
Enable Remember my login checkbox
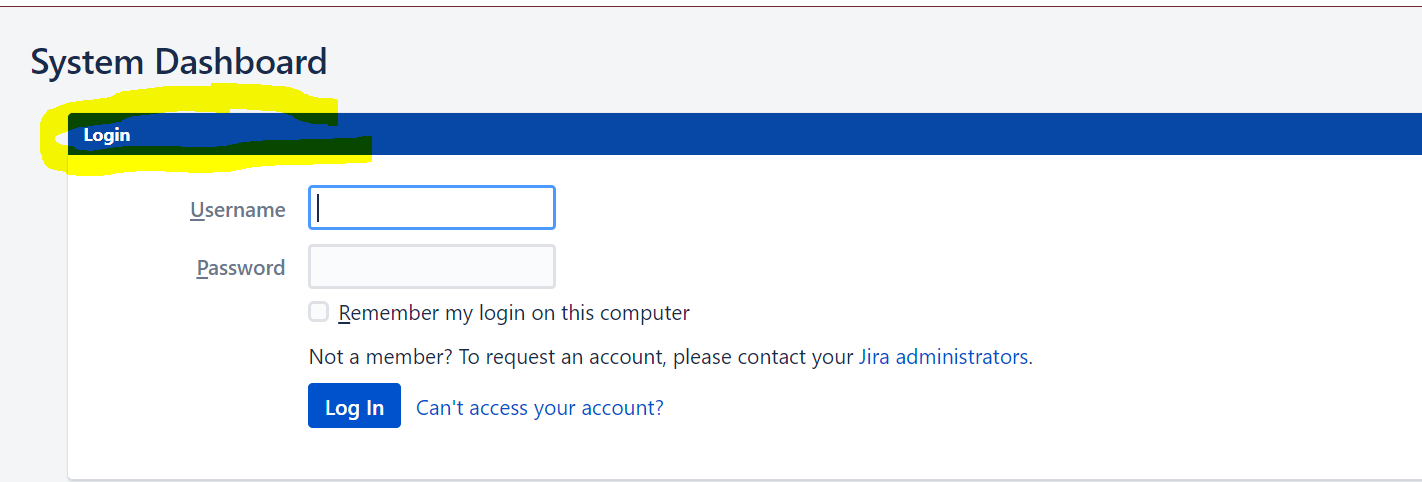318,312
